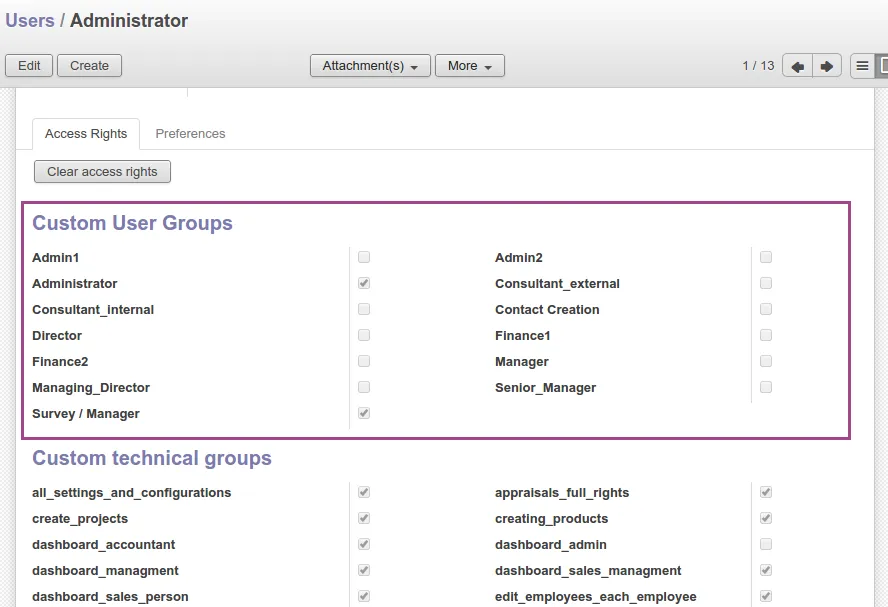
Task: Toggle the Consultant_external checkbox
Action: (766, 283)
